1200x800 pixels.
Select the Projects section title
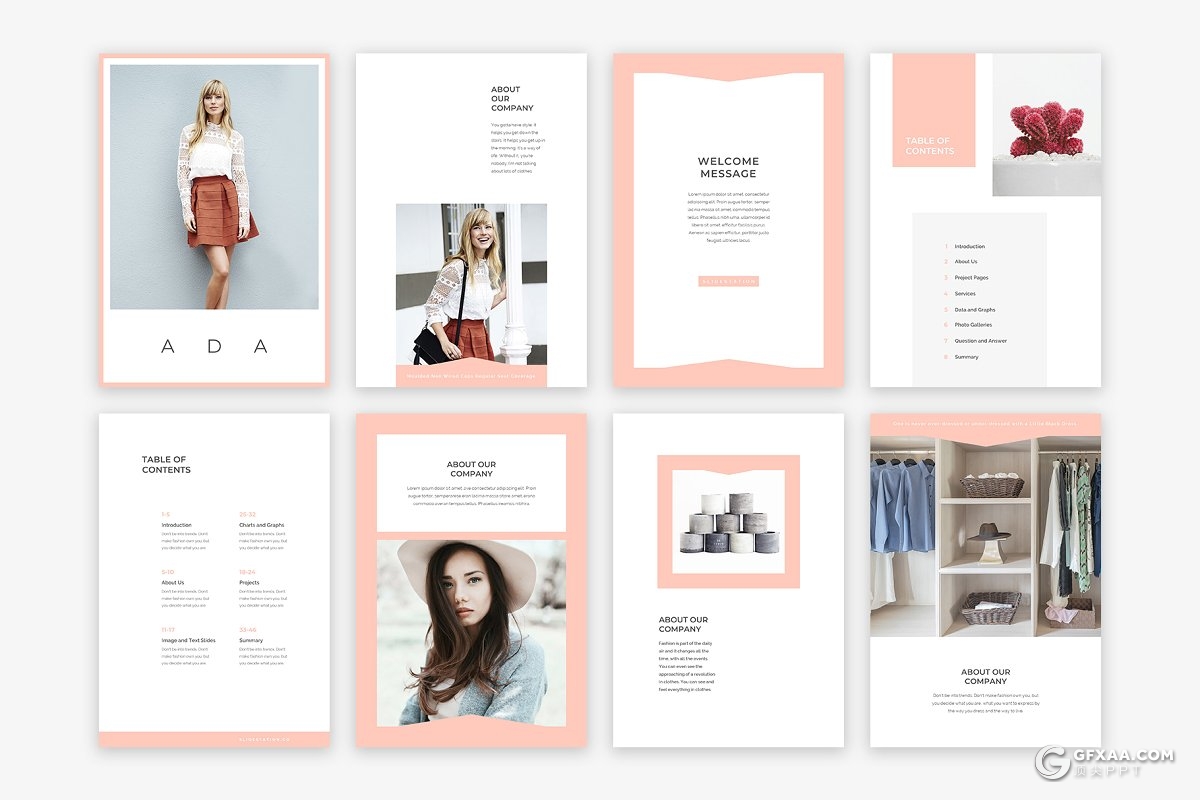coord(249,582)
